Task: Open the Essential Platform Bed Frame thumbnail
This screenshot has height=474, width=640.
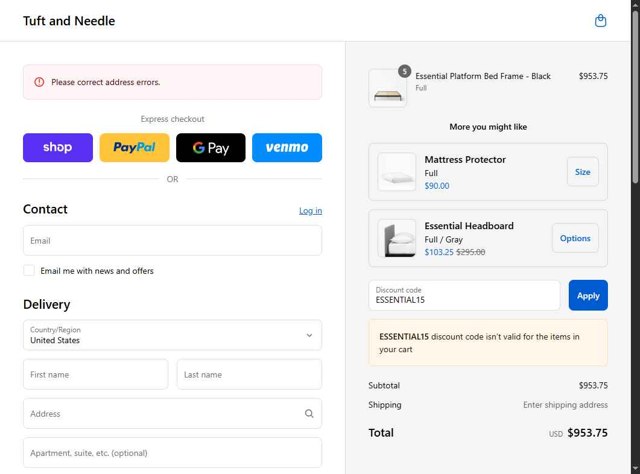Action: (x=387, y=88)
